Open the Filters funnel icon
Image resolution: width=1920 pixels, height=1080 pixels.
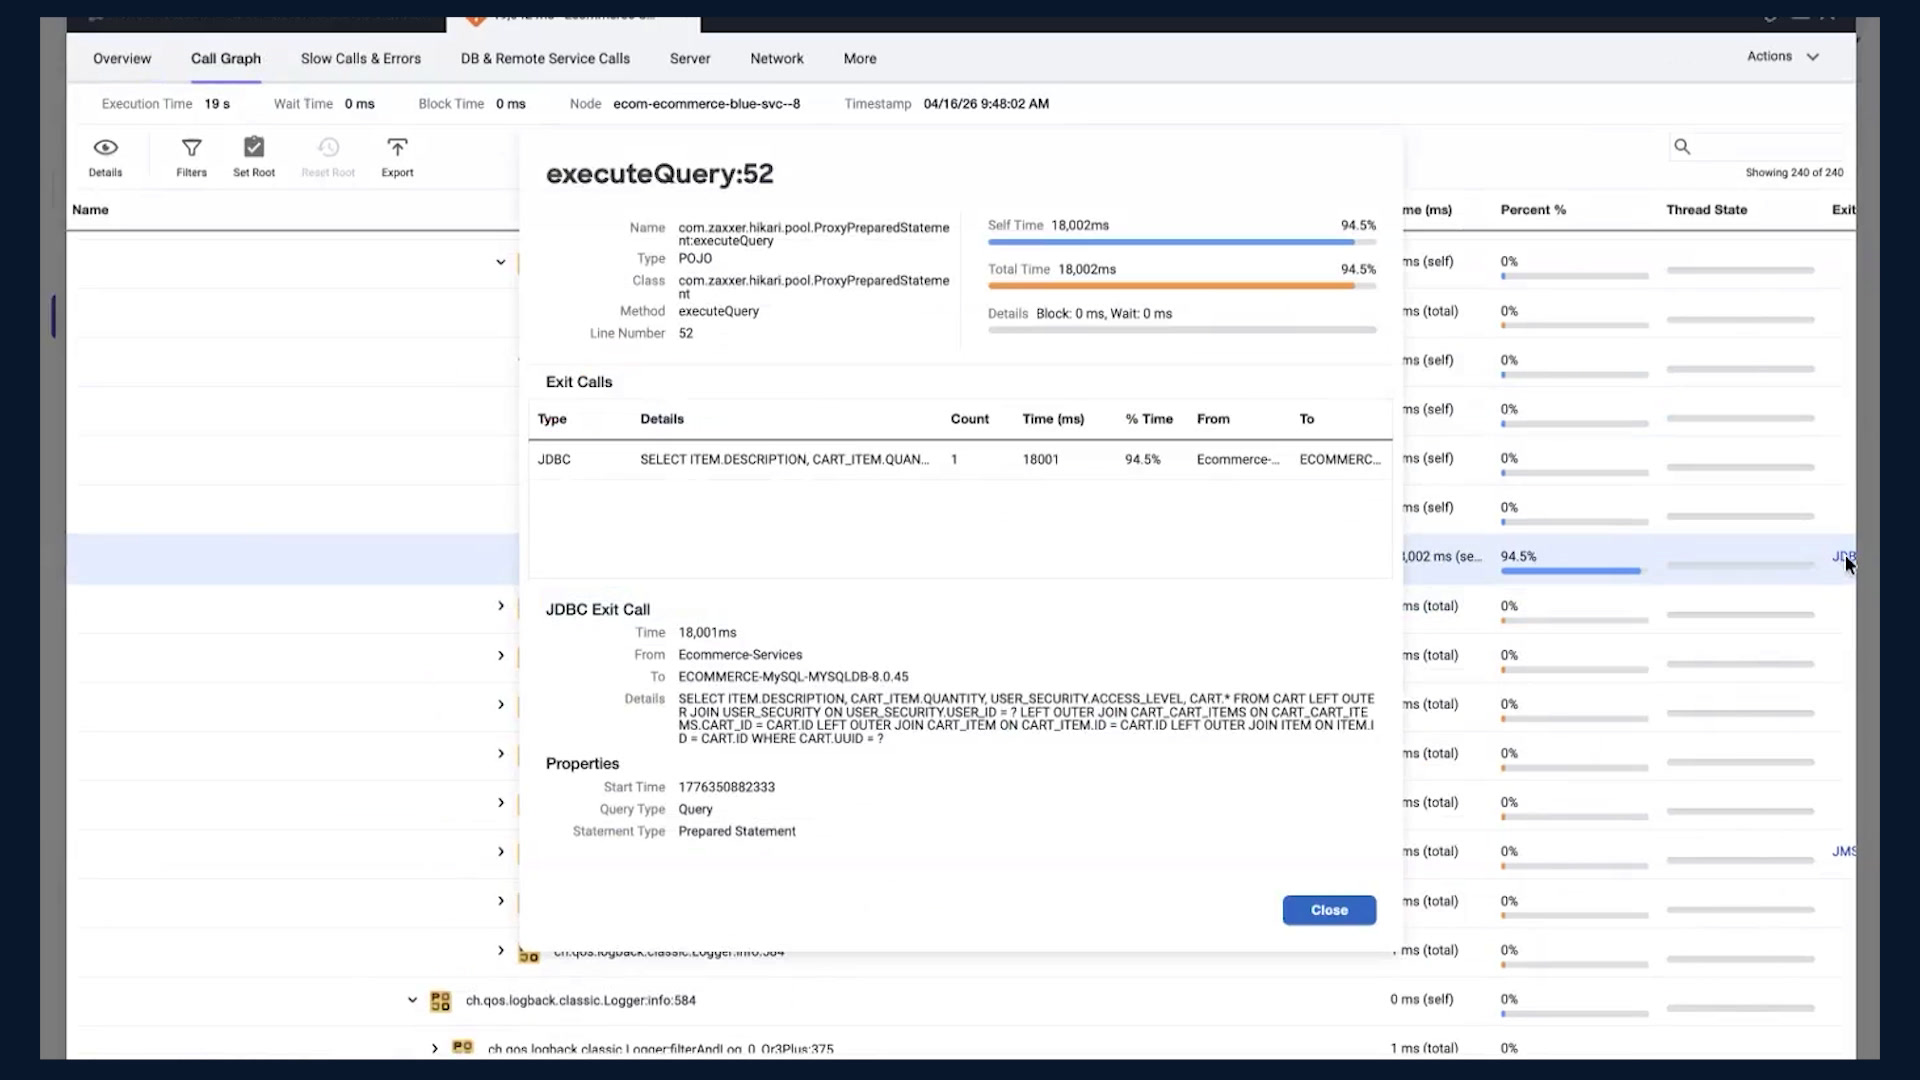tap(191, 148)
